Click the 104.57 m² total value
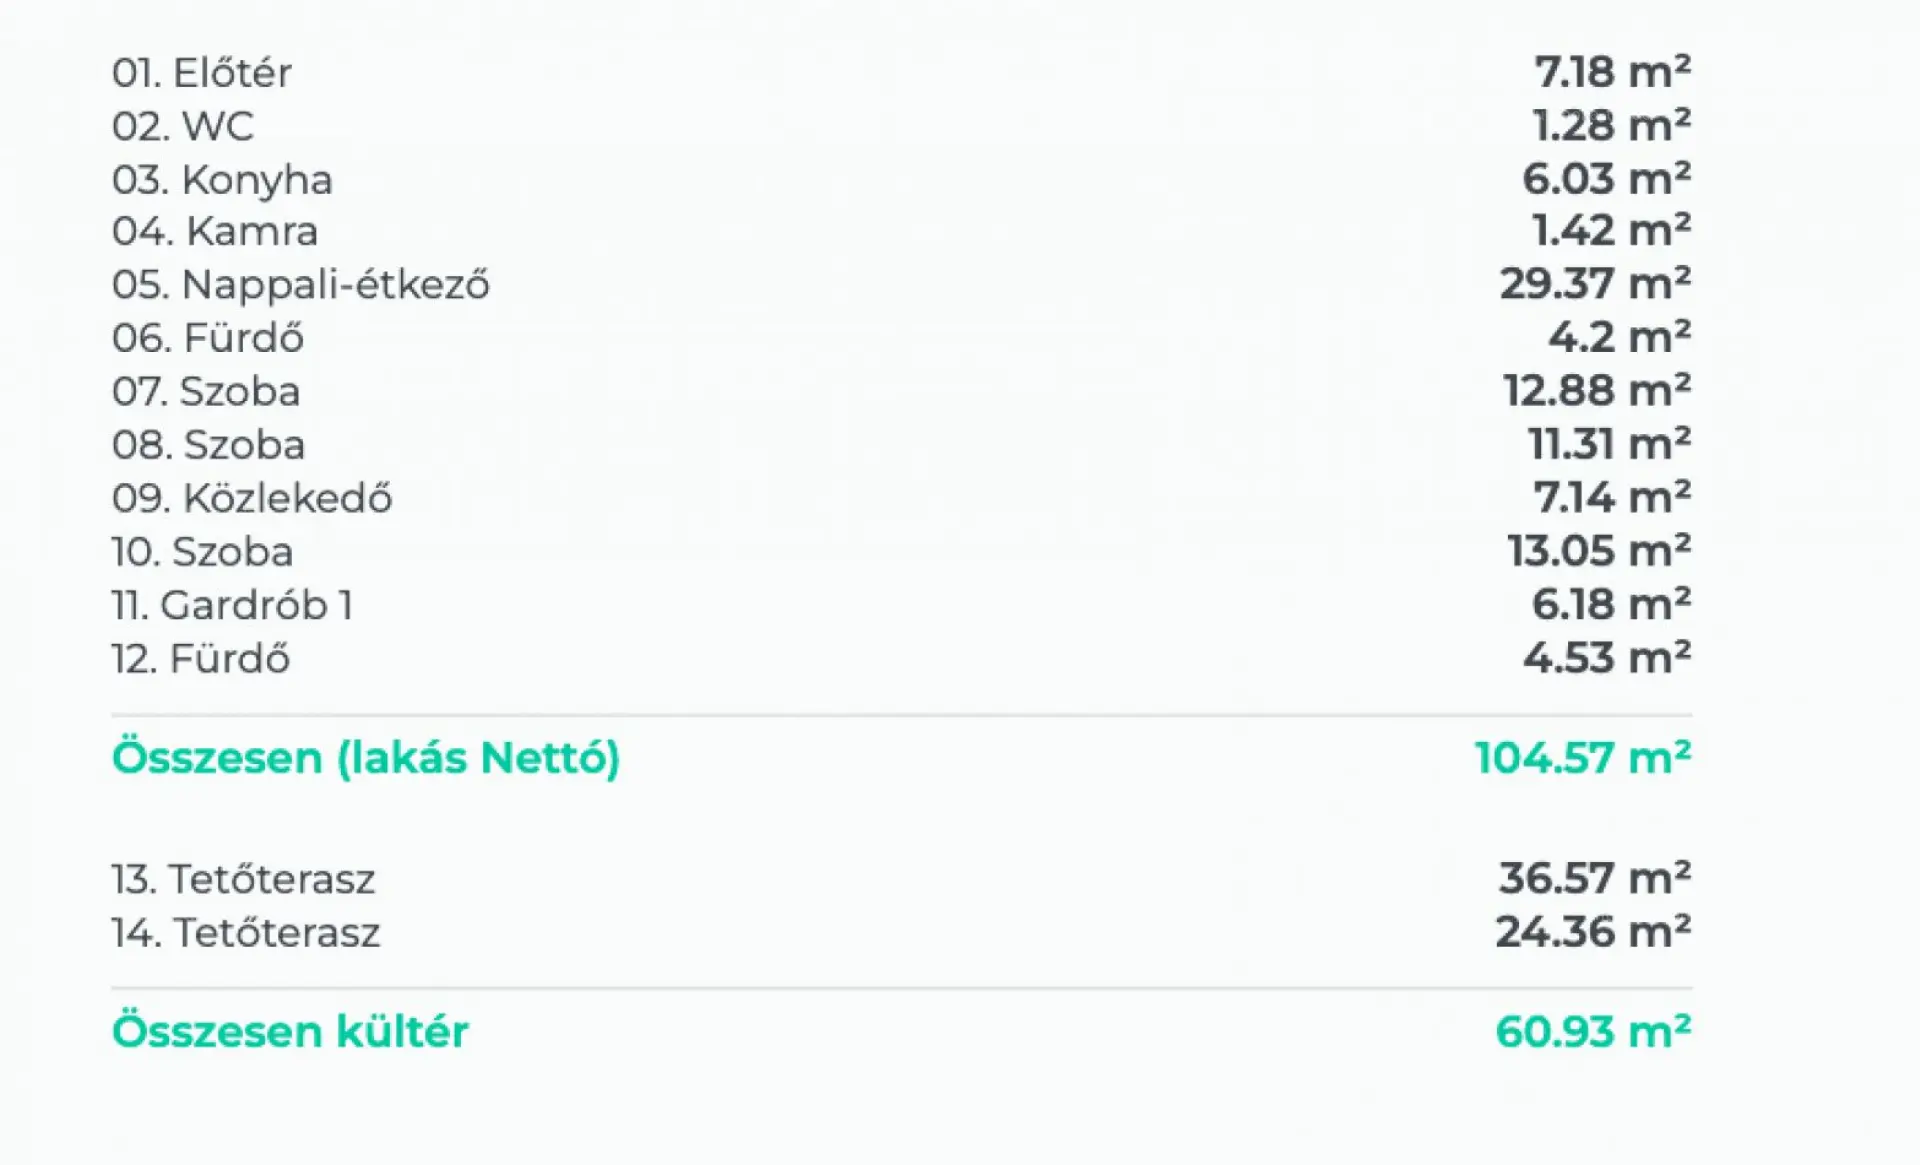This screenshot has width=1920, height=1165. coord(1582,757)
